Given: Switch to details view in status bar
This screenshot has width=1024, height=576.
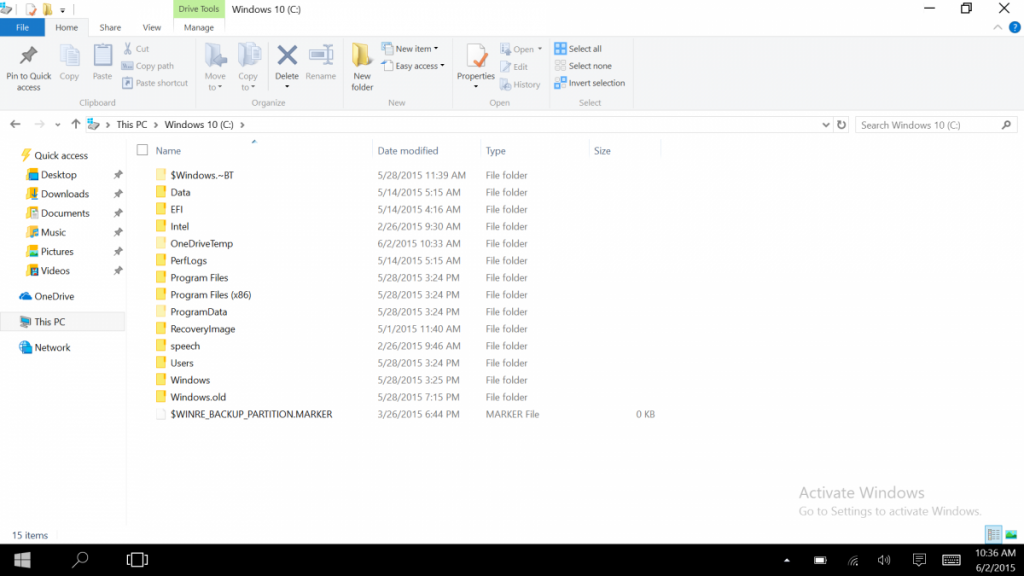Looking at the screenshot, I should click(993, 535).
